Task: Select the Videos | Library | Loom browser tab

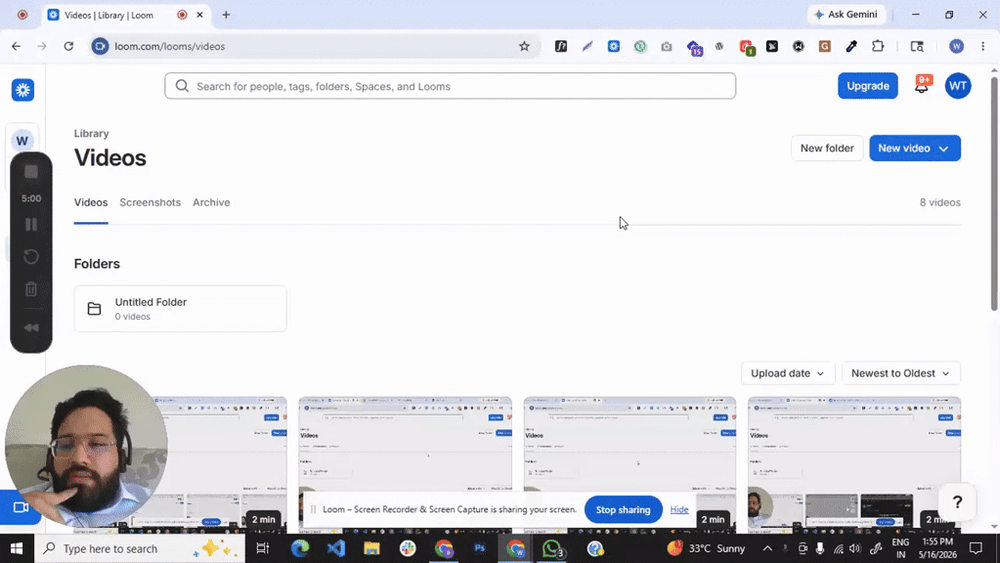Action: click(x=126, y=15)
